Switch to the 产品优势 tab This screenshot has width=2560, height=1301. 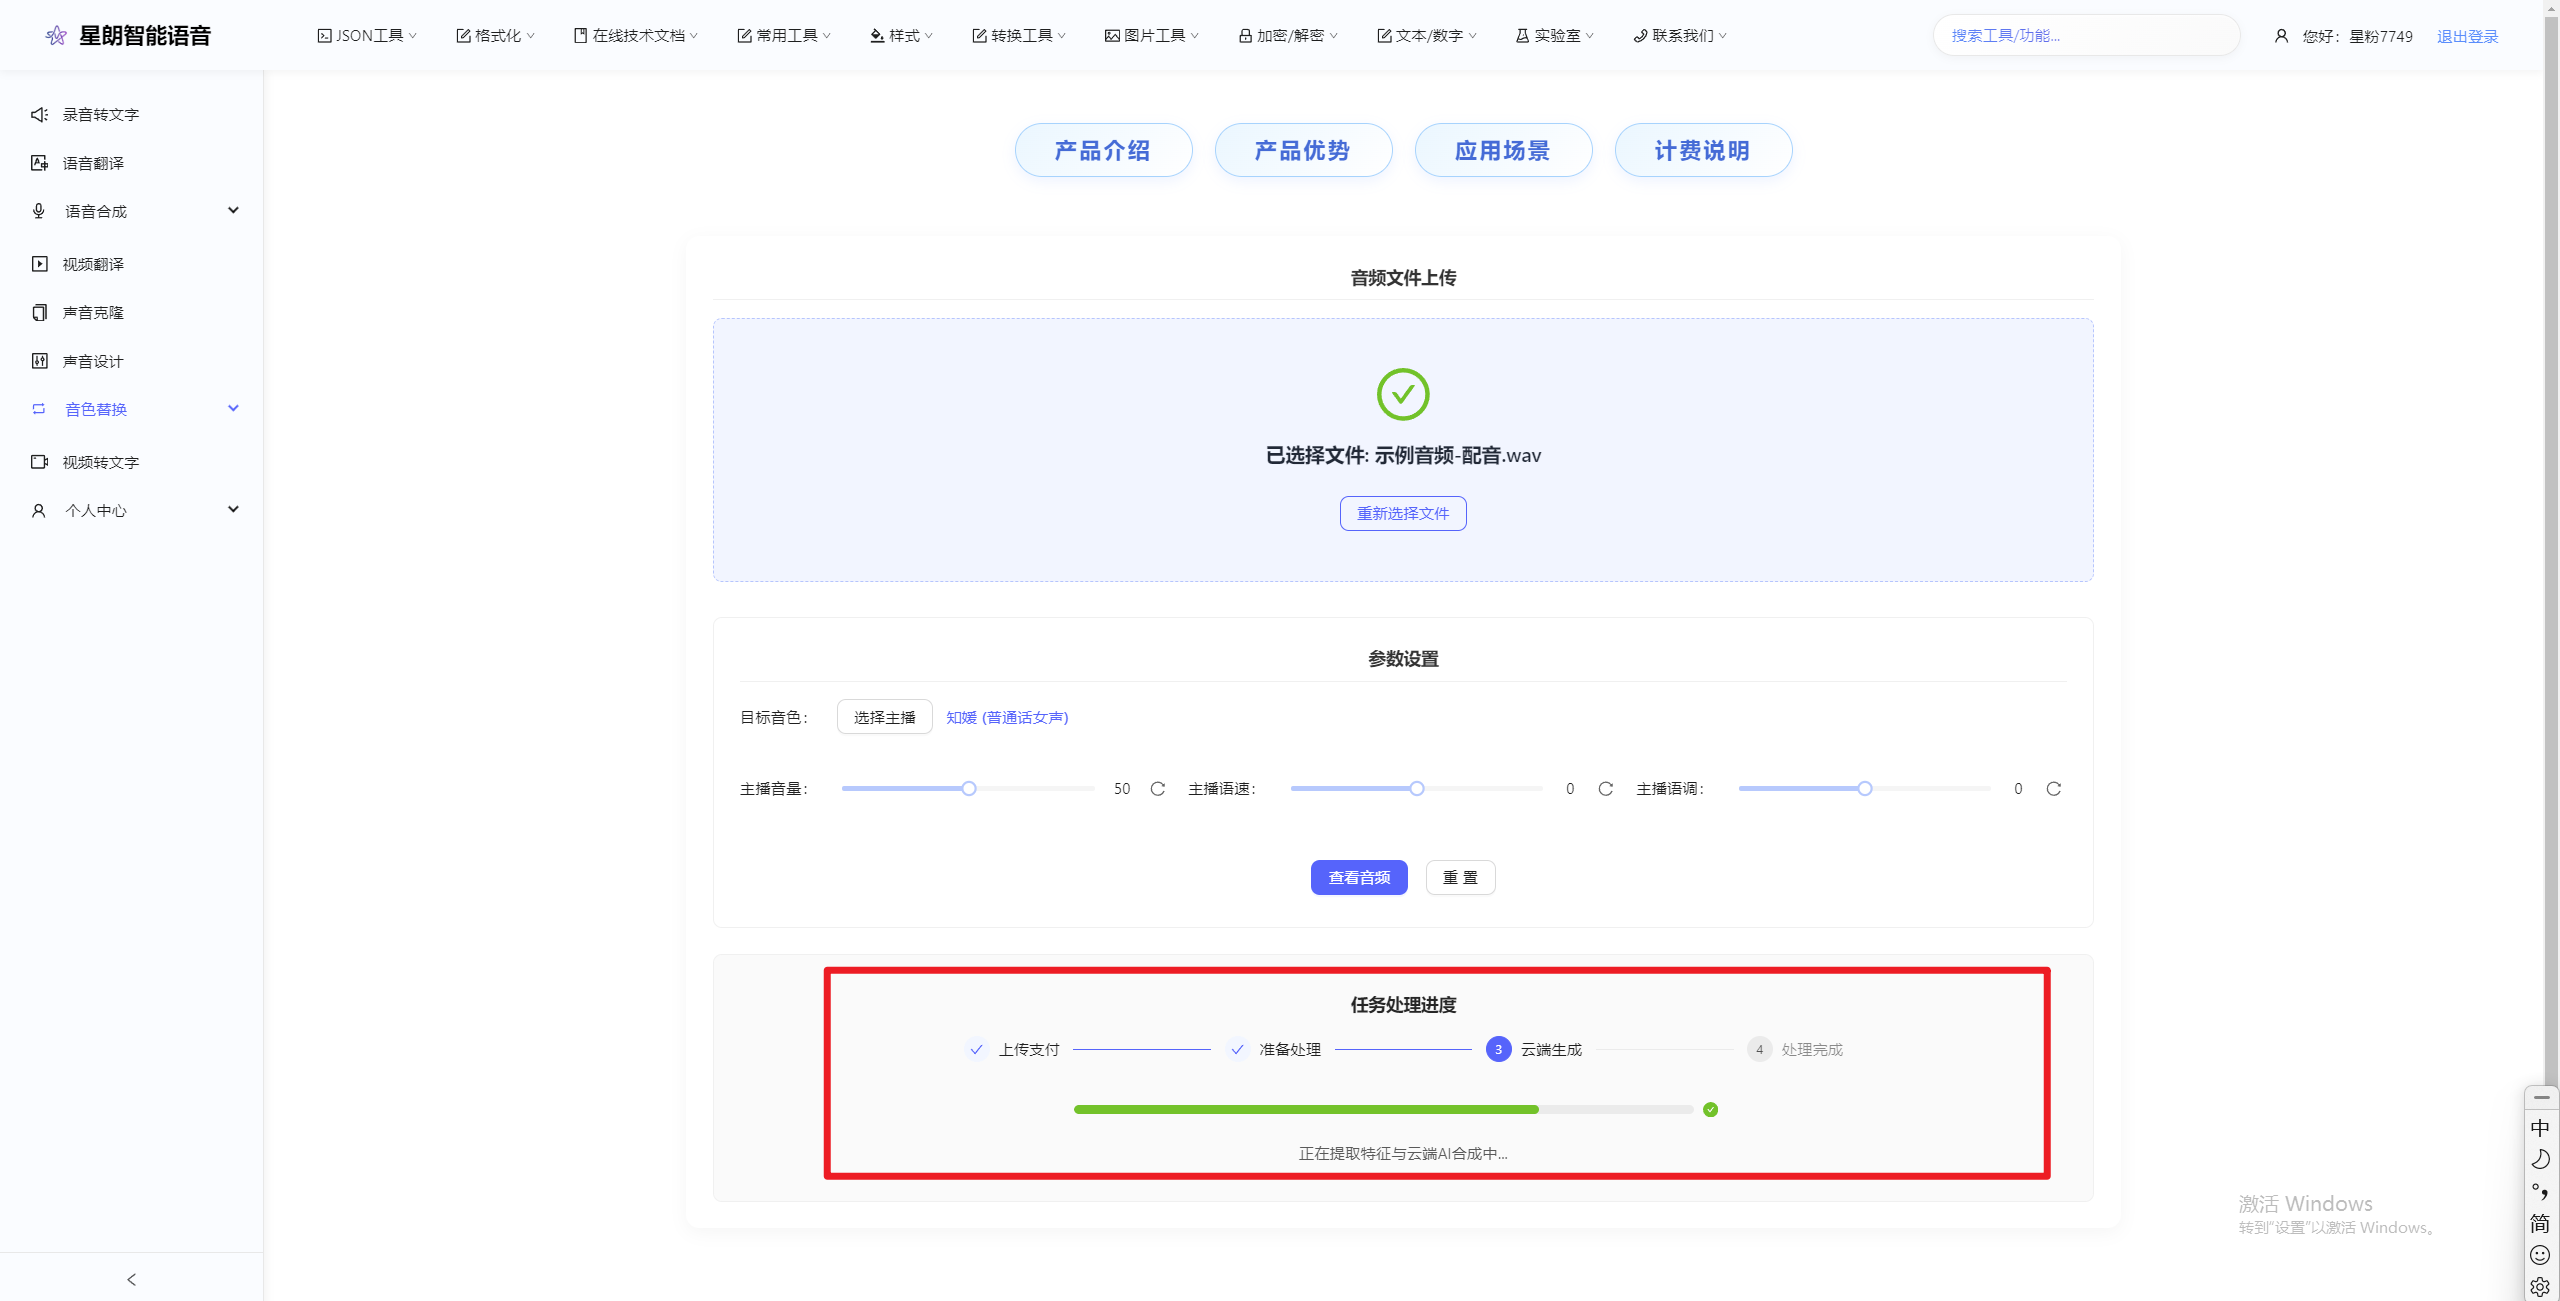(1303, 150)
